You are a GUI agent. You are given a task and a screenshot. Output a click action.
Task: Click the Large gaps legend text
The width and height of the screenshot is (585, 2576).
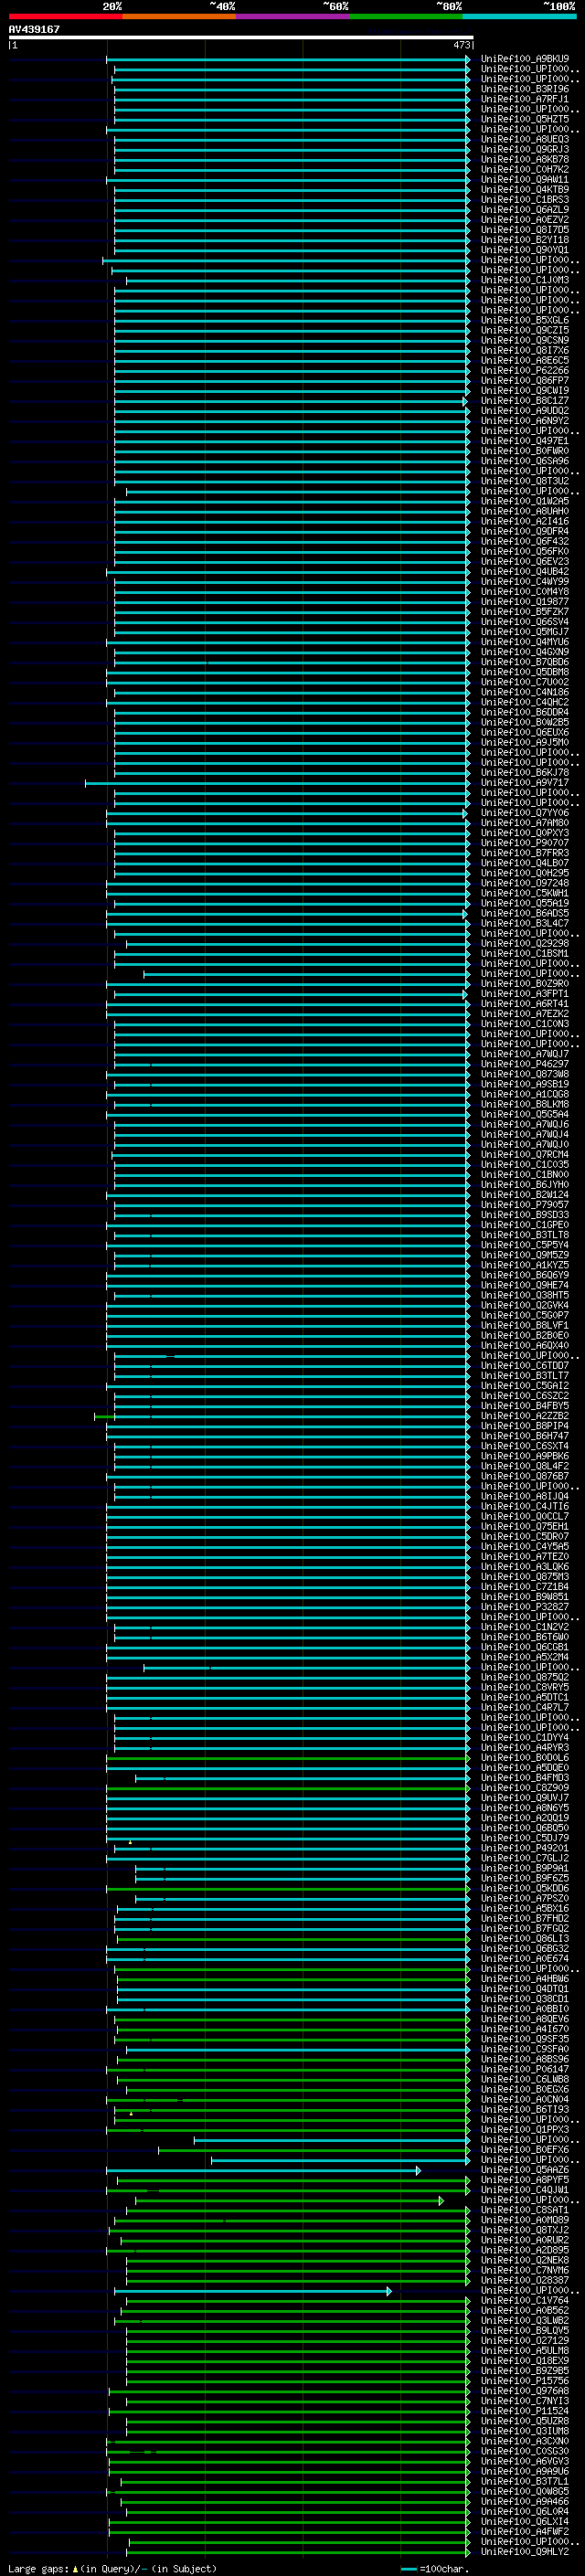coord(112,2568)
